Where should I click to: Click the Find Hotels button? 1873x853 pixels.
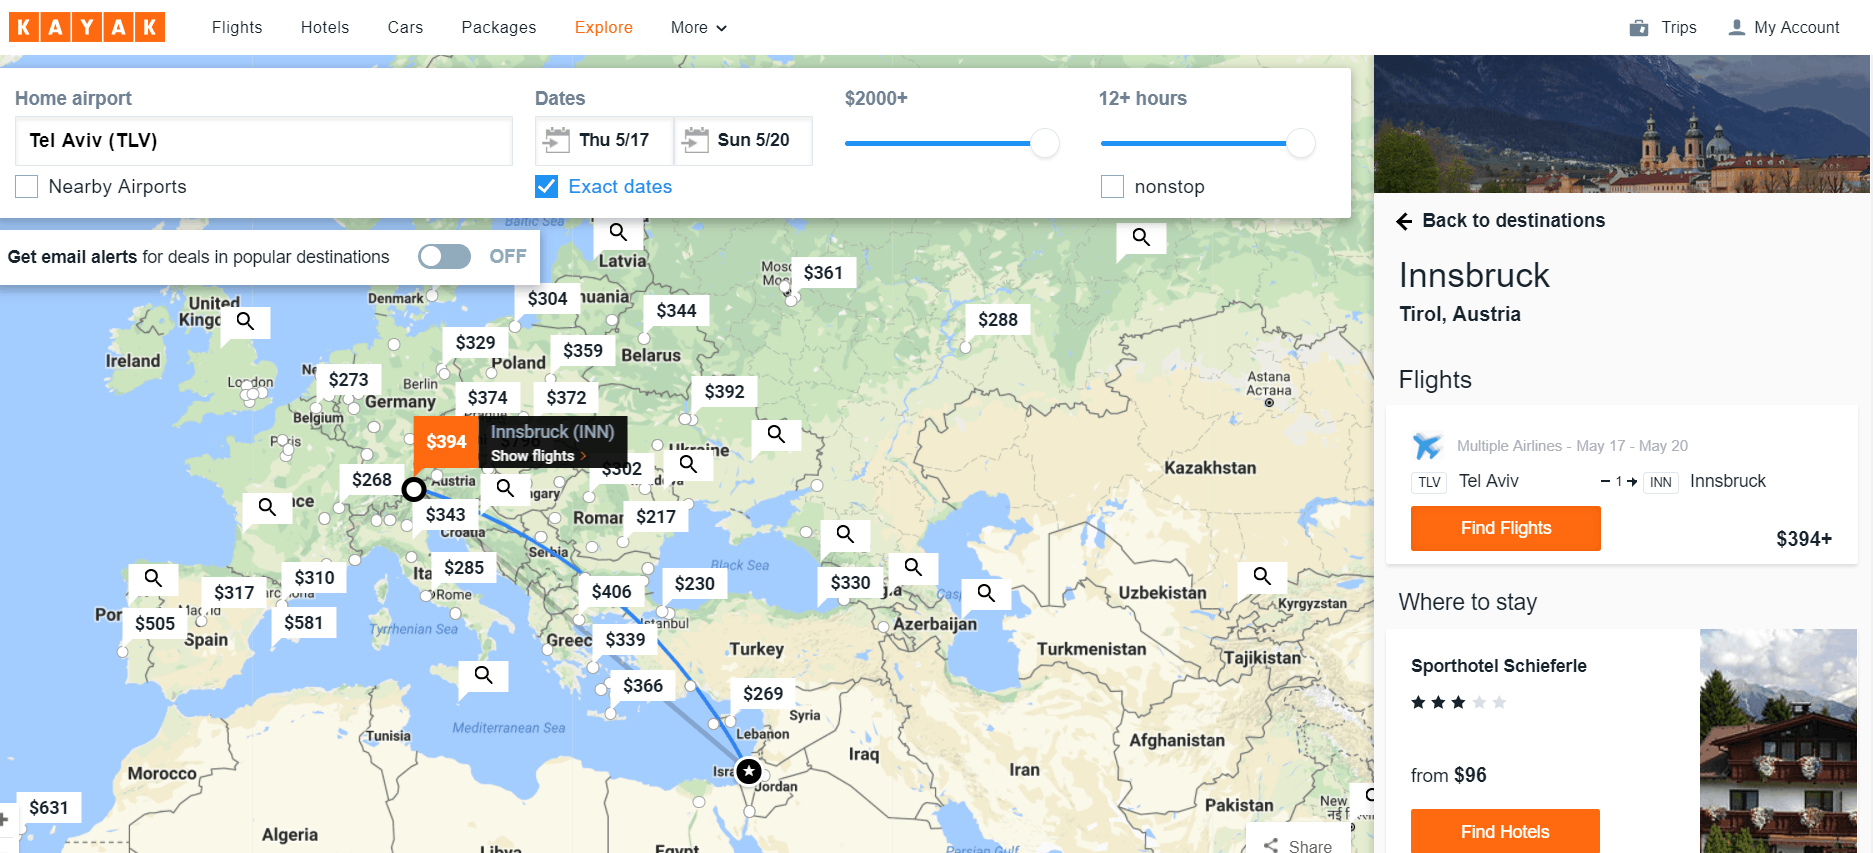click(x=1505, y=832)
